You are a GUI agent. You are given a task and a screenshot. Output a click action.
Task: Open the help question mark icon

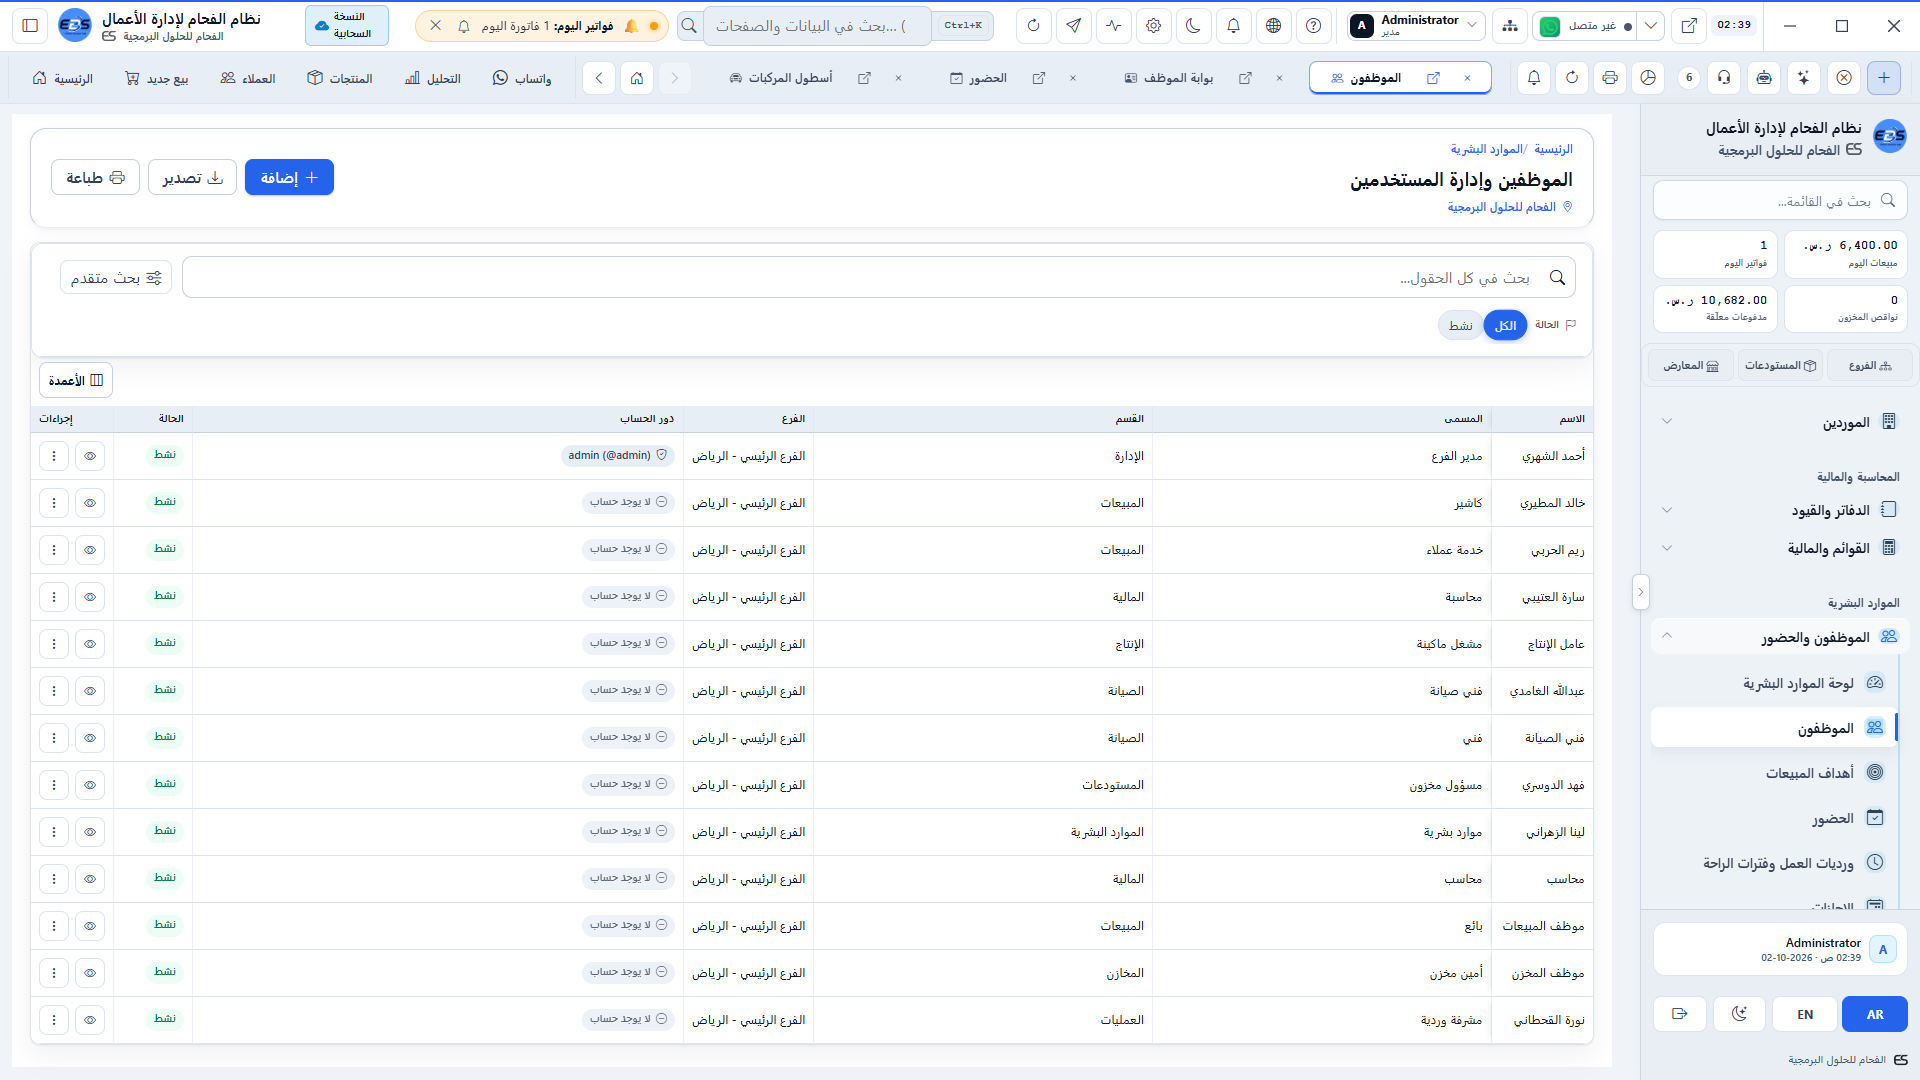pos(1313,26)
